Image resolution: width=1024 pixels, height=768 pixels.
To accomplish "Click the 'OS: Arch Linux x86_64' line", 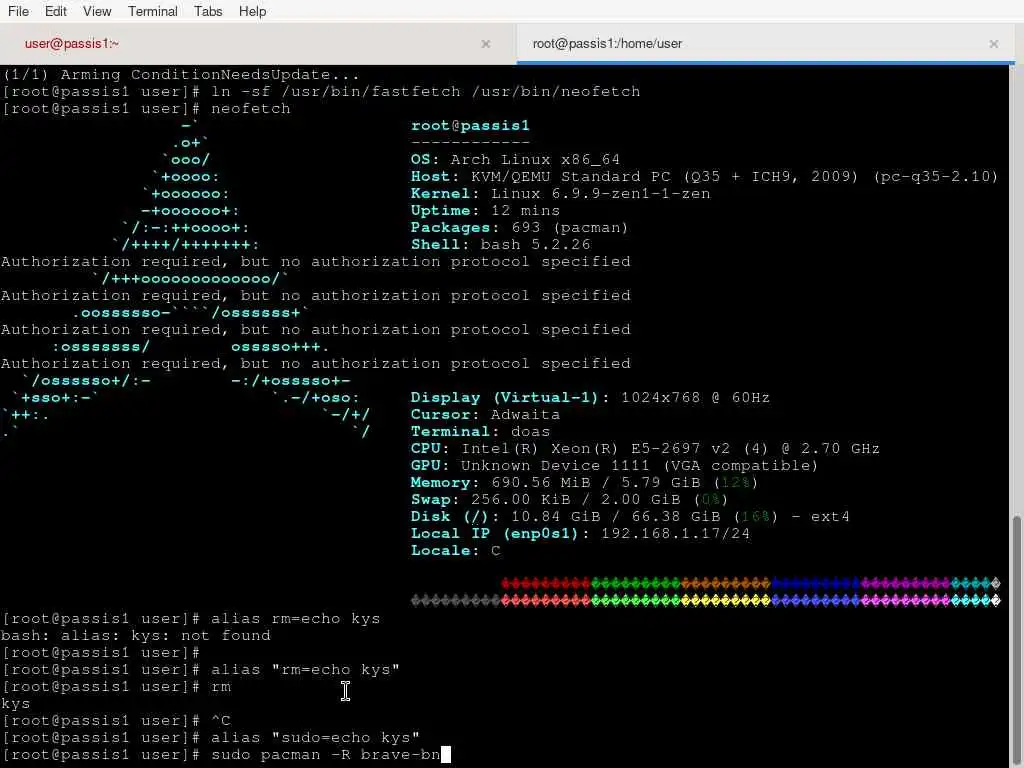I will [515, 159].
